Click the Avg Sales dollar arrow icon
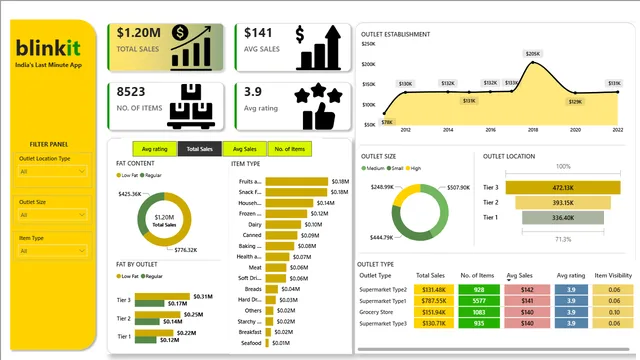The image size is (640, 360). pyautogui.click(x=318, y=47)
